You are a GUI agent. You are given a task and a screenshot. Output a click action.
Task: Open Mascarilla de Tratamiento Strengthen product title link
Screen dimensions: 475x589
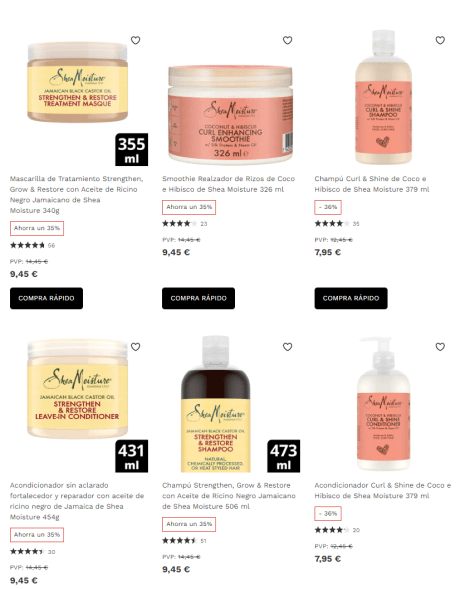[77, 195]
